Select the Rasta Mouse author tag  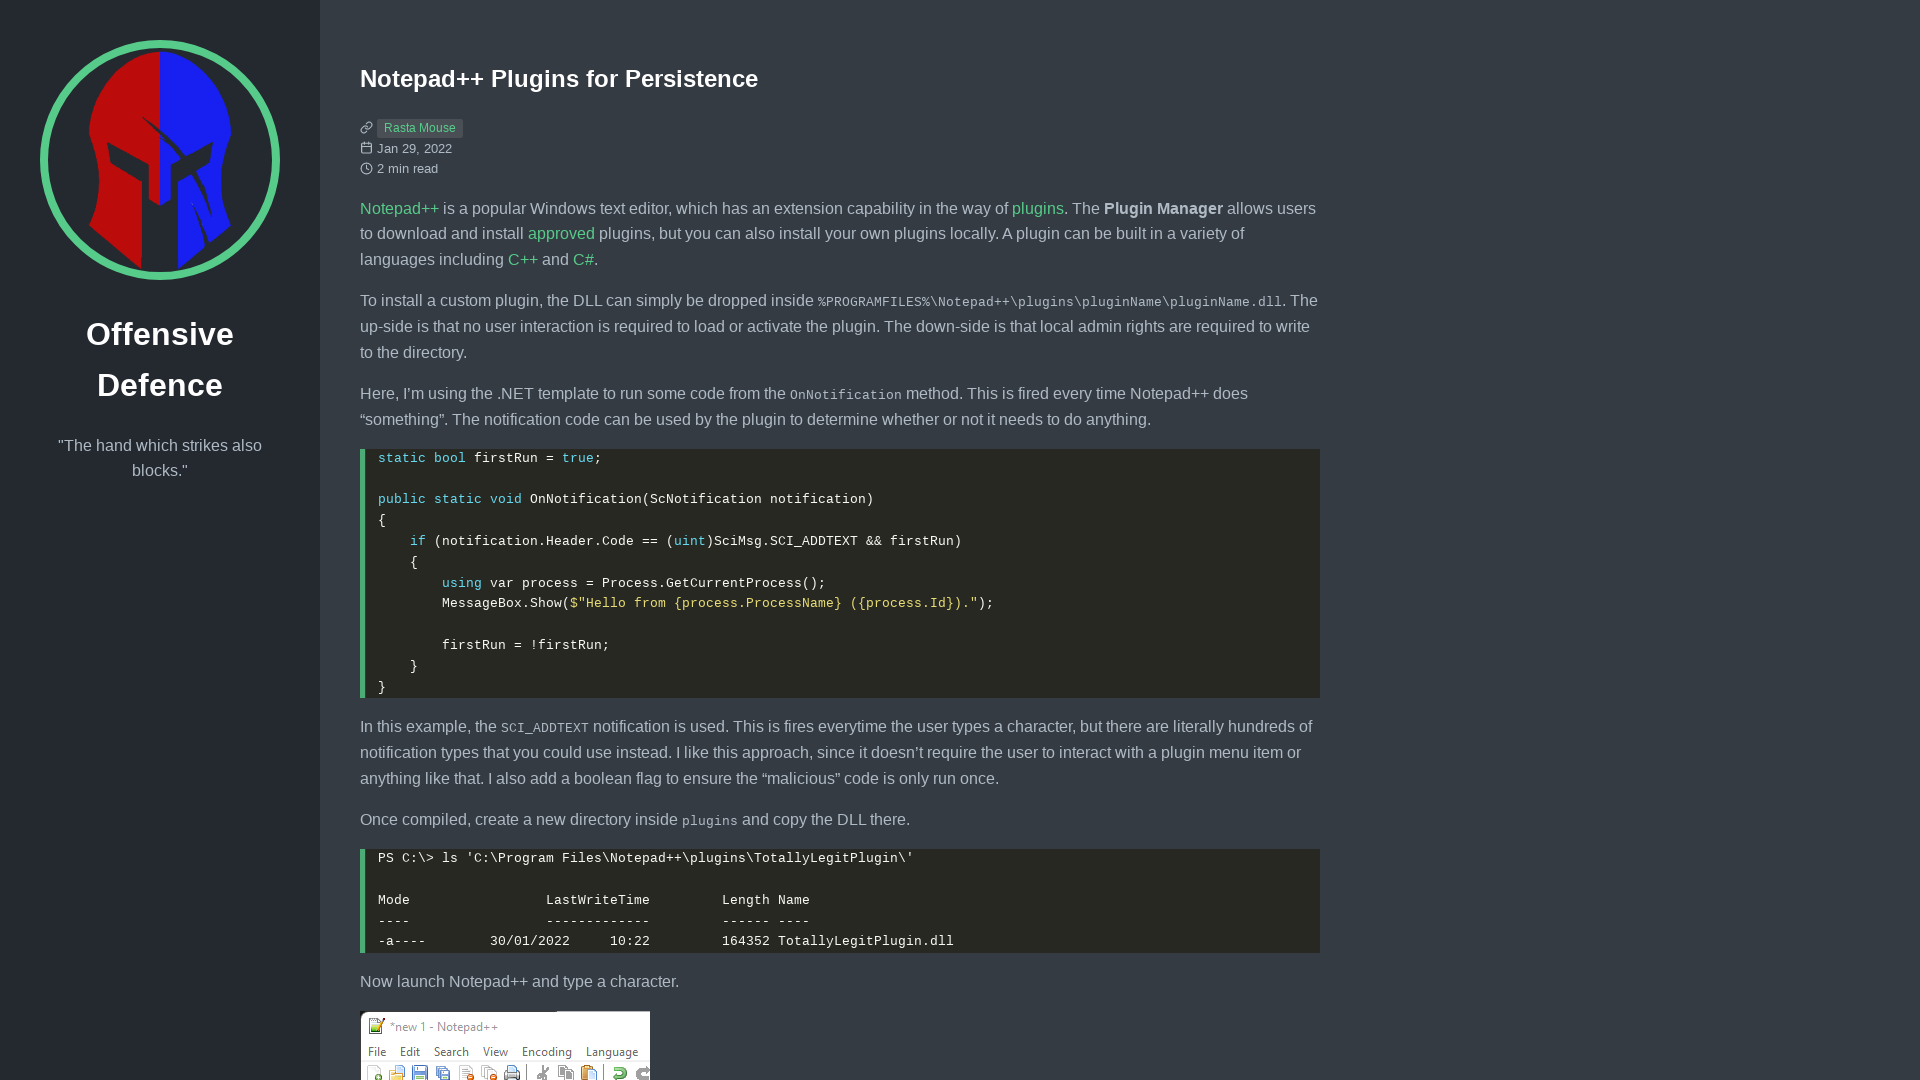(420, 128)
